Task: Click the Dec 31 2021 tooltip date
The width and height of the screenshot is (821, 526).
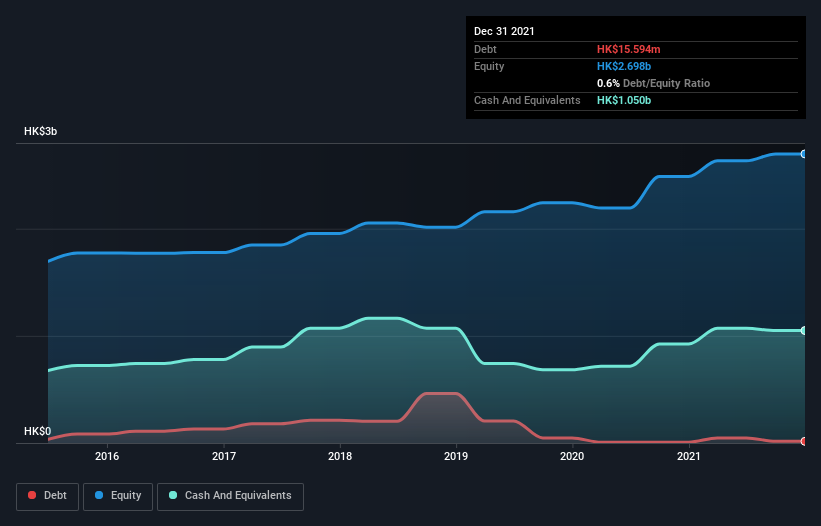Action: tap(504, 31)
